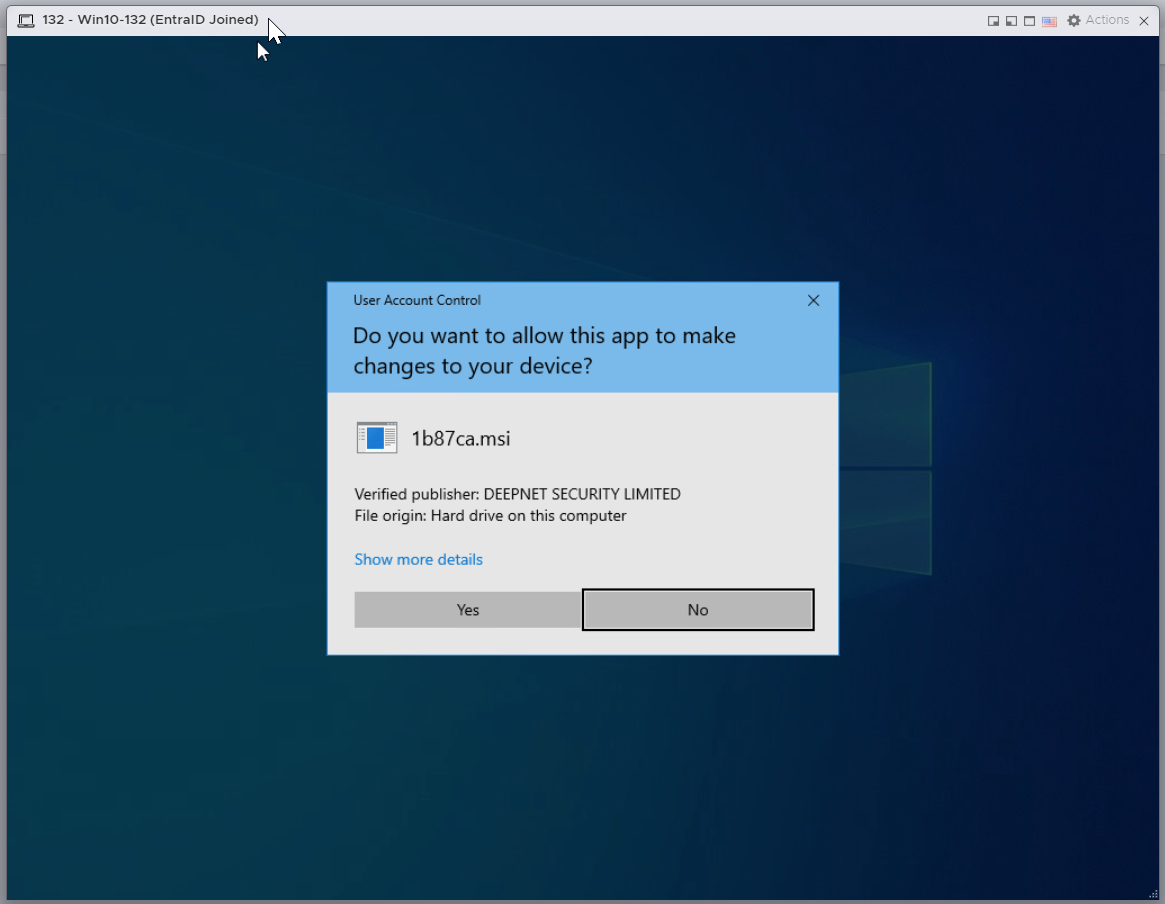
Task: Click the 1b87ca.msi installer icon
Action: click(x=377, y=438)
